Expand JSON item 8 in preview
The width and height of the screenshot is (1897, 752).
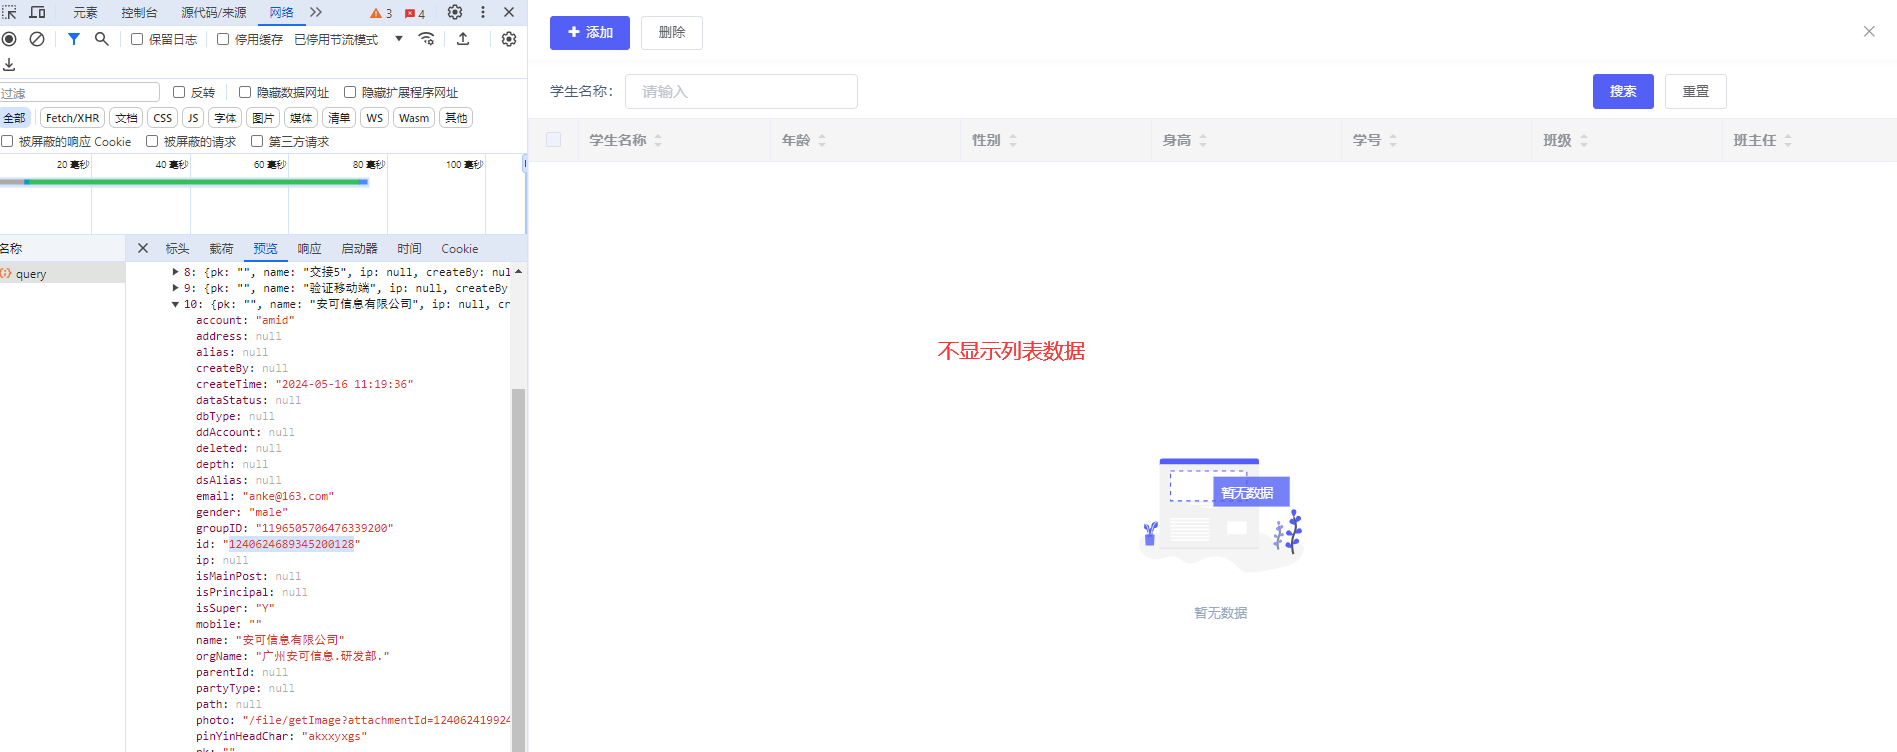click(x=176, y=272)
